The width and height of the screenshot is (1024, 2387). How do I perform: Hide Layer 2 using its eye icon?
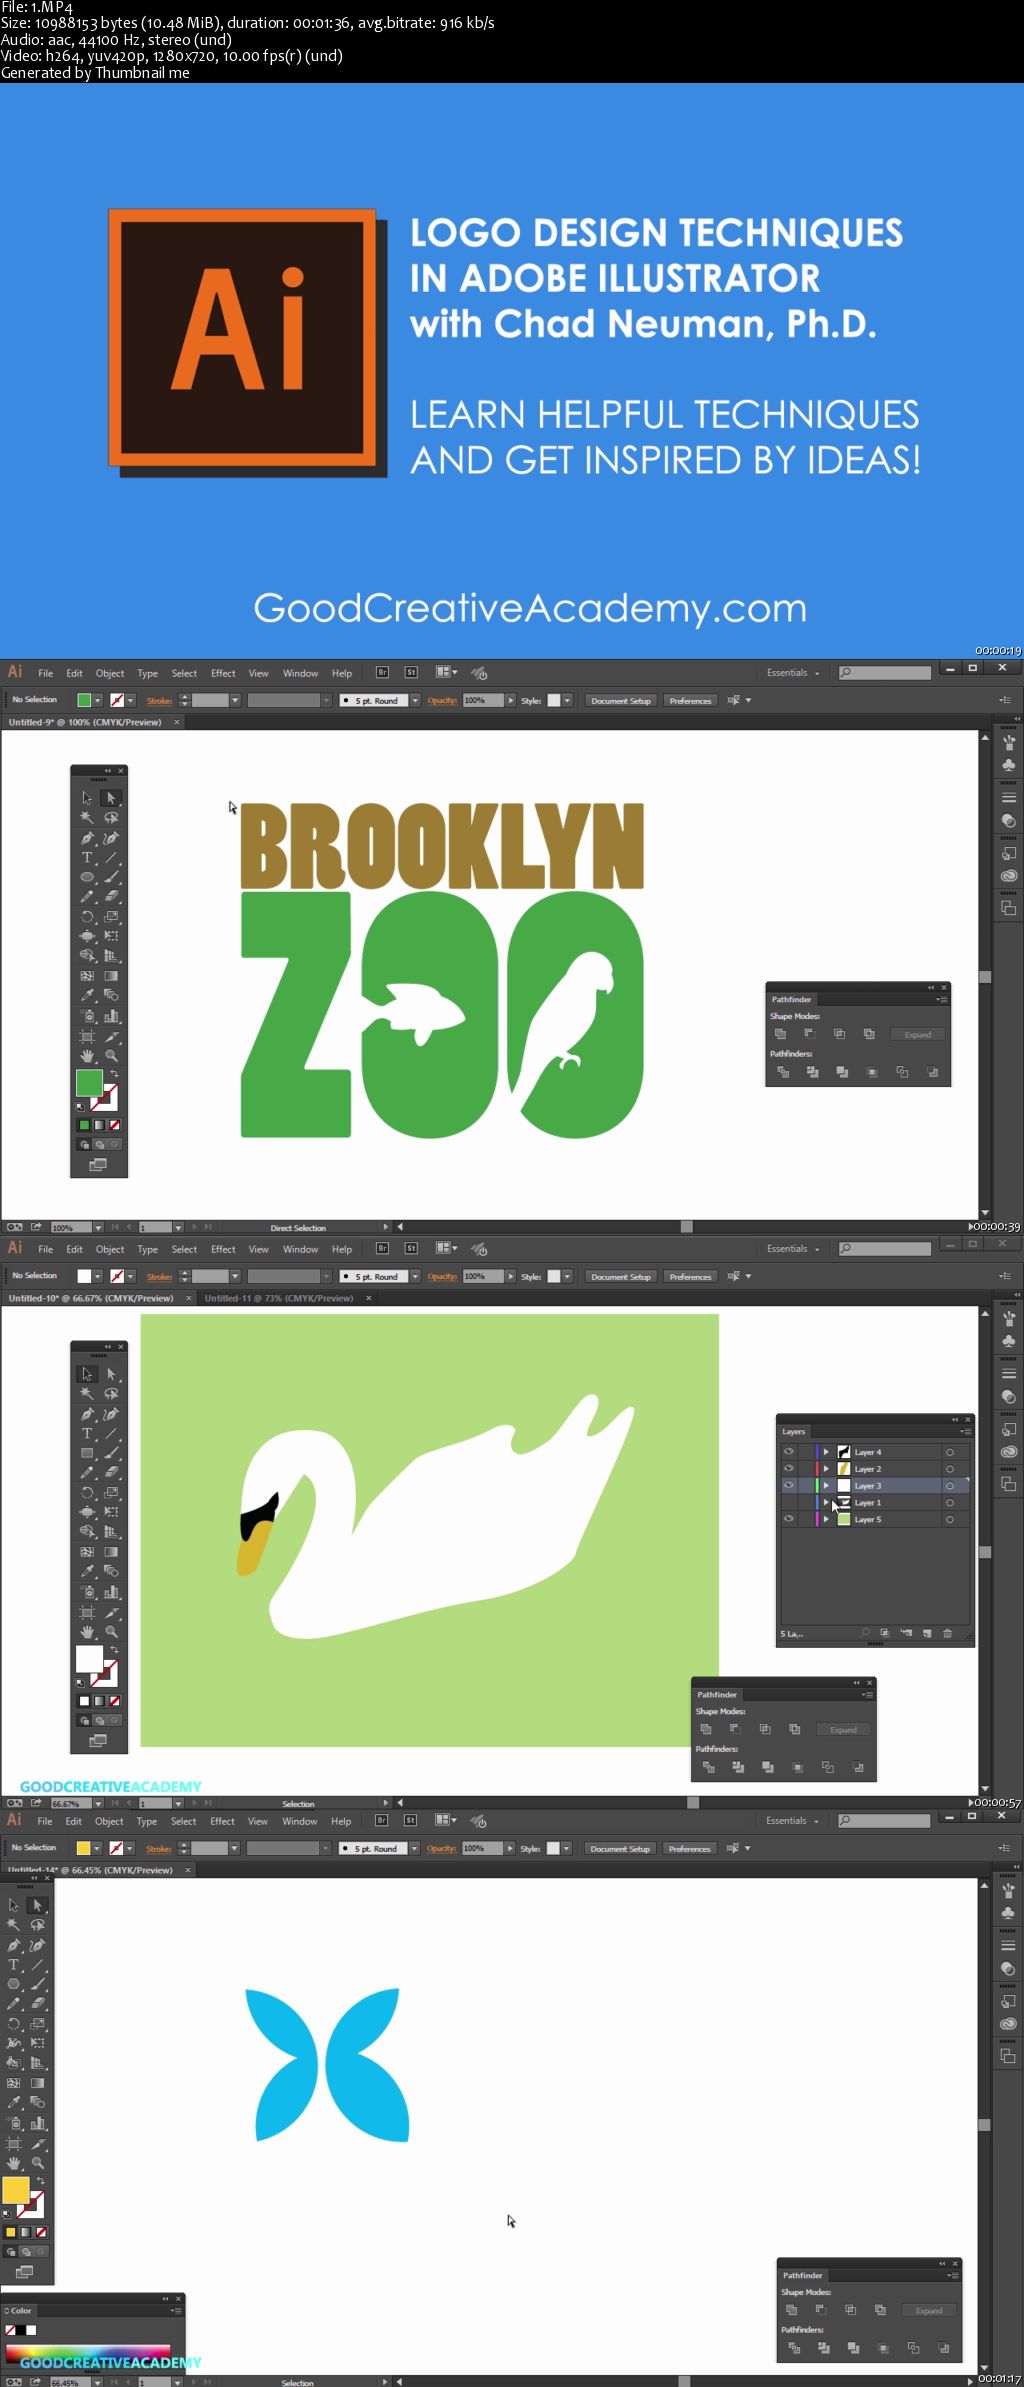[789, 1469]
